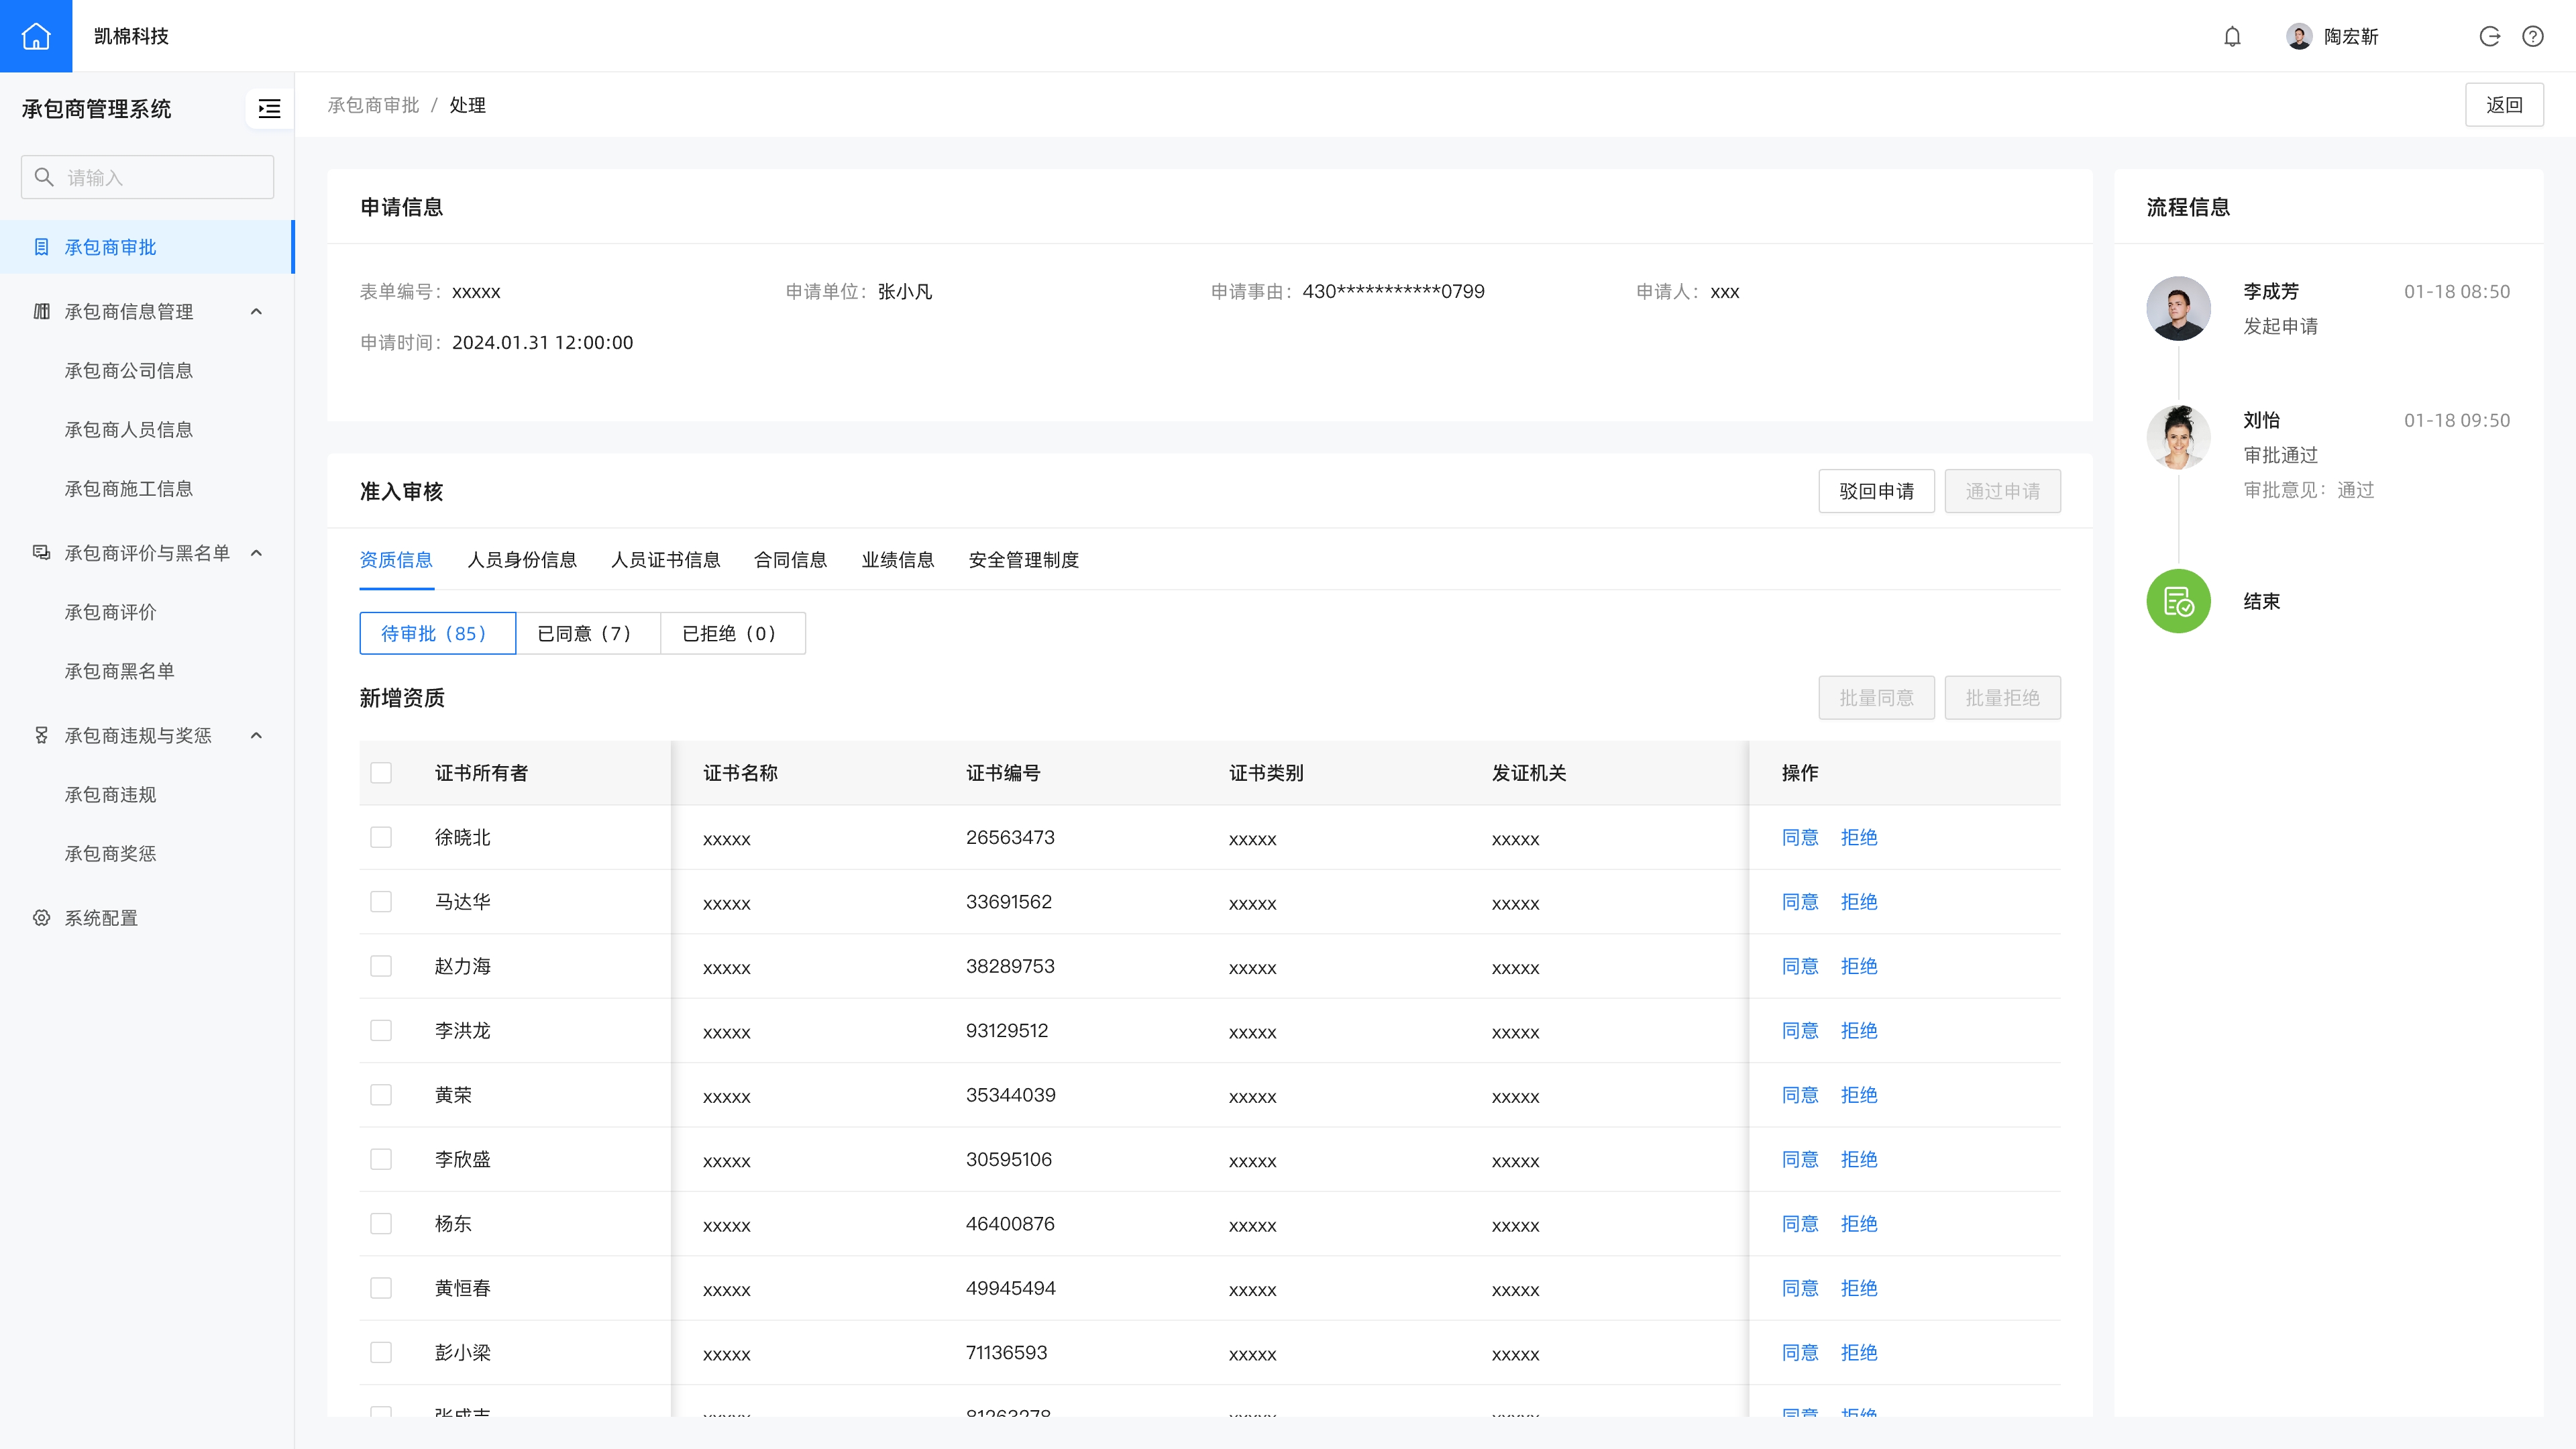Screen dimensions: 2576x1449
Task: Click the search magnifier icon in sidebar
Action: 44,177
